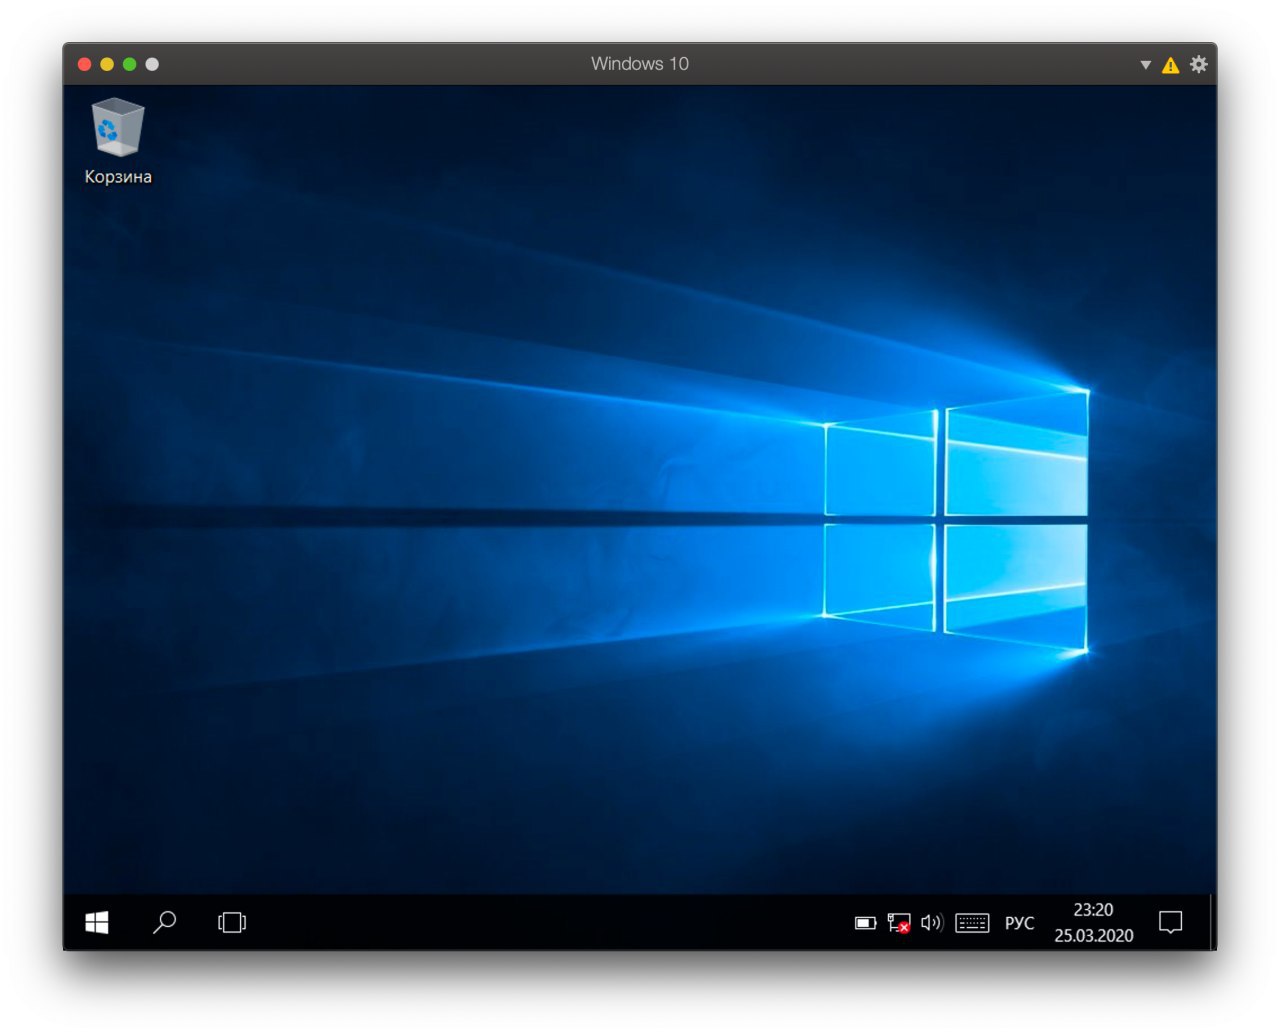
Task: Close the Windows 10 VM window
Action: pos(84,64)
